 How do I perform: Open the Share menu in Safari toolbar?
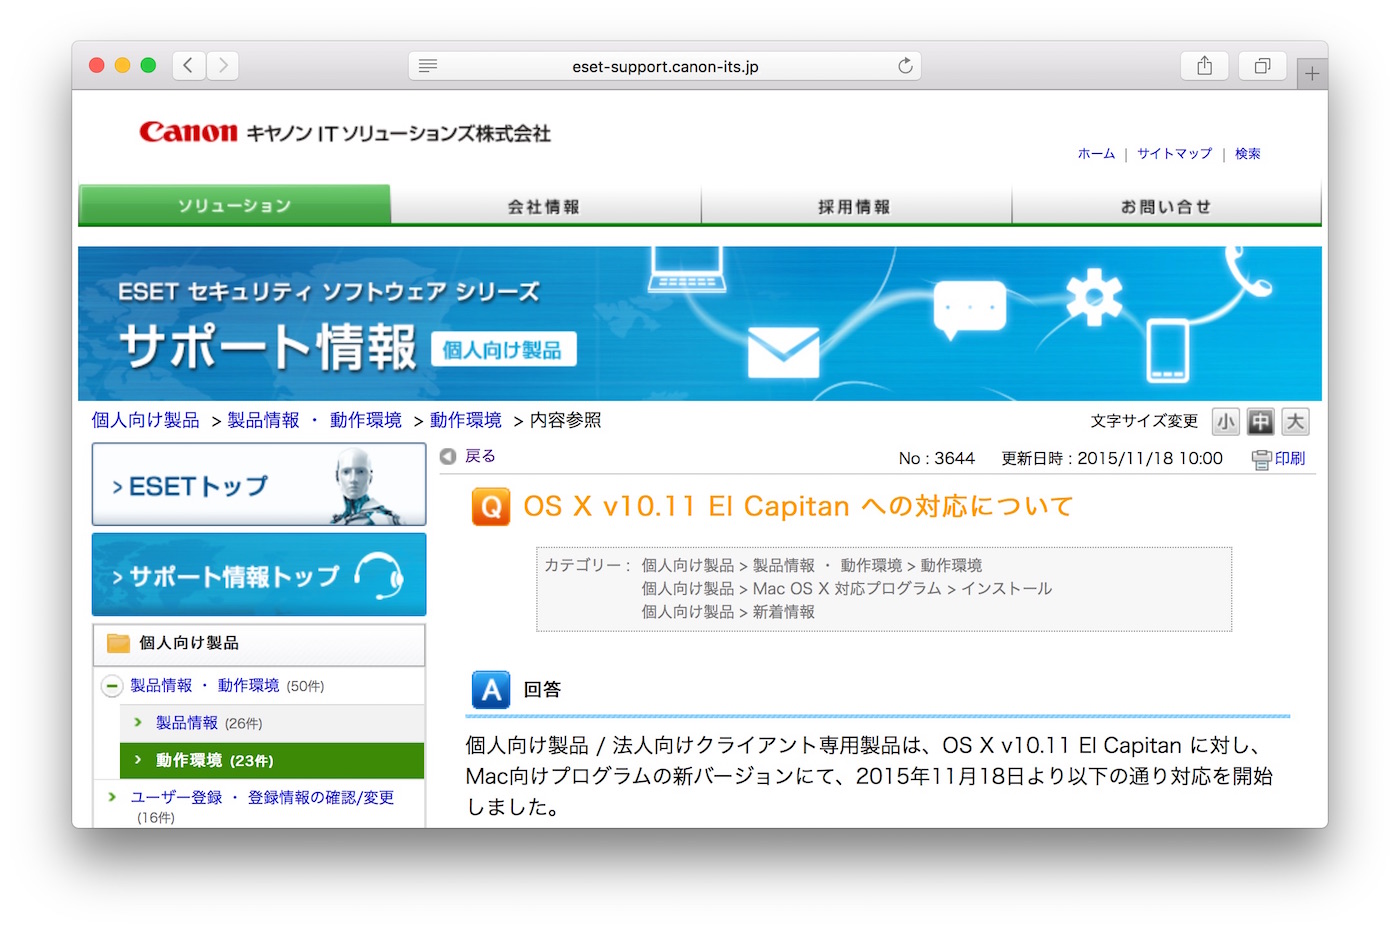pos(1204,66)
